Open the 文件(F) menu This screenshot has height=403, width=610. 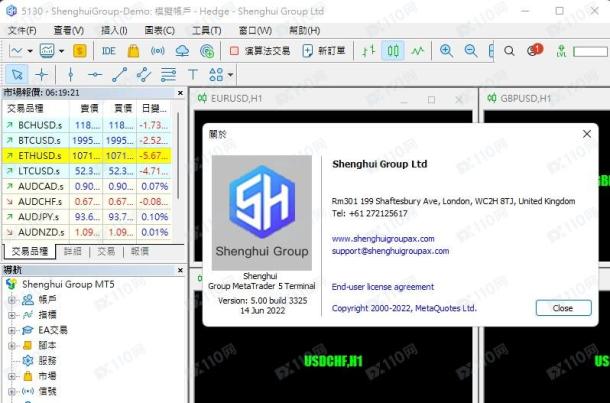22,30
